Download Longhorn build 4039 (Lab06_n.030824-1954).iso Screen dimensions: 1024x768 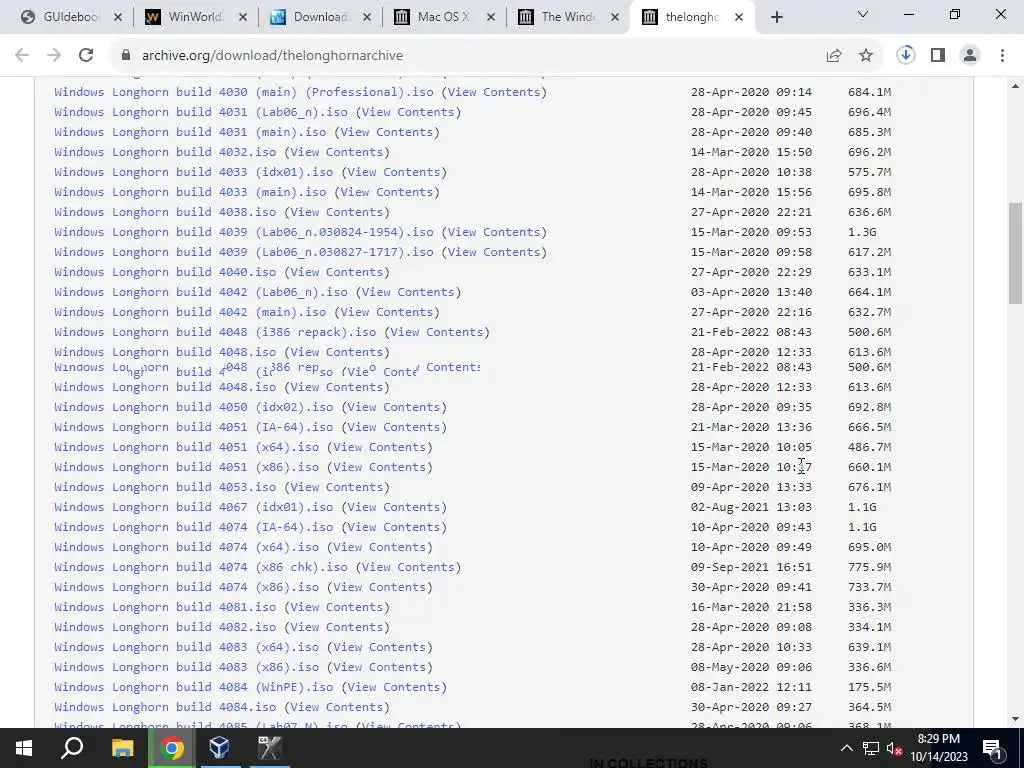[244, 232]
